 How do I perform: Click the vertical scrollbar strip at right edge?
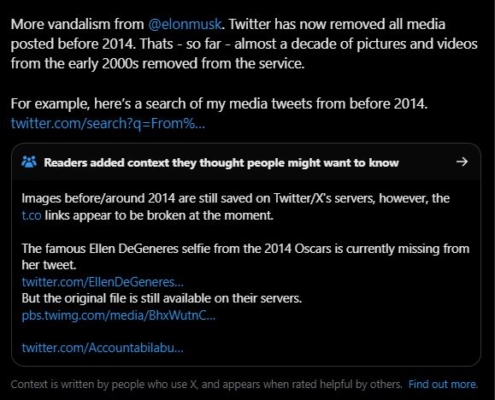pos(493,200)
